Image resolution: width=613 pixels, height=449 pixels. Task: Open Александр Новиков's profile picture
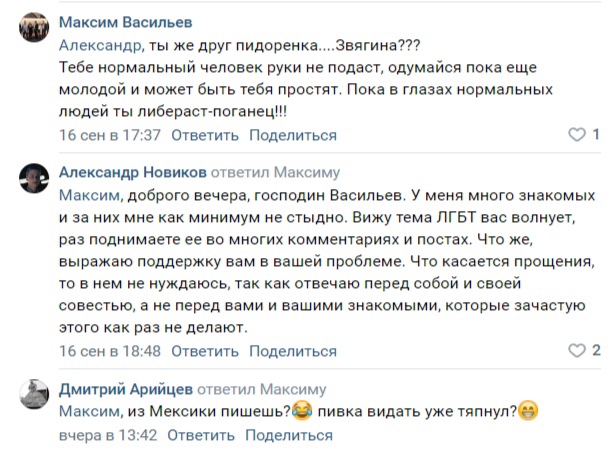pyautogui.click(x=34, y=180)
